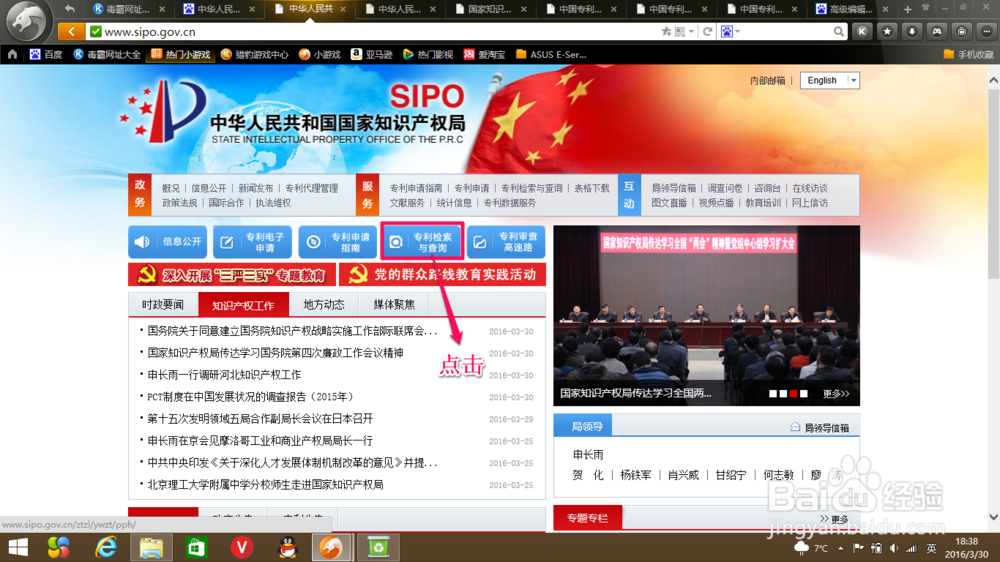Switch to 知识产权工作 news tab

(x=244, y=305)
